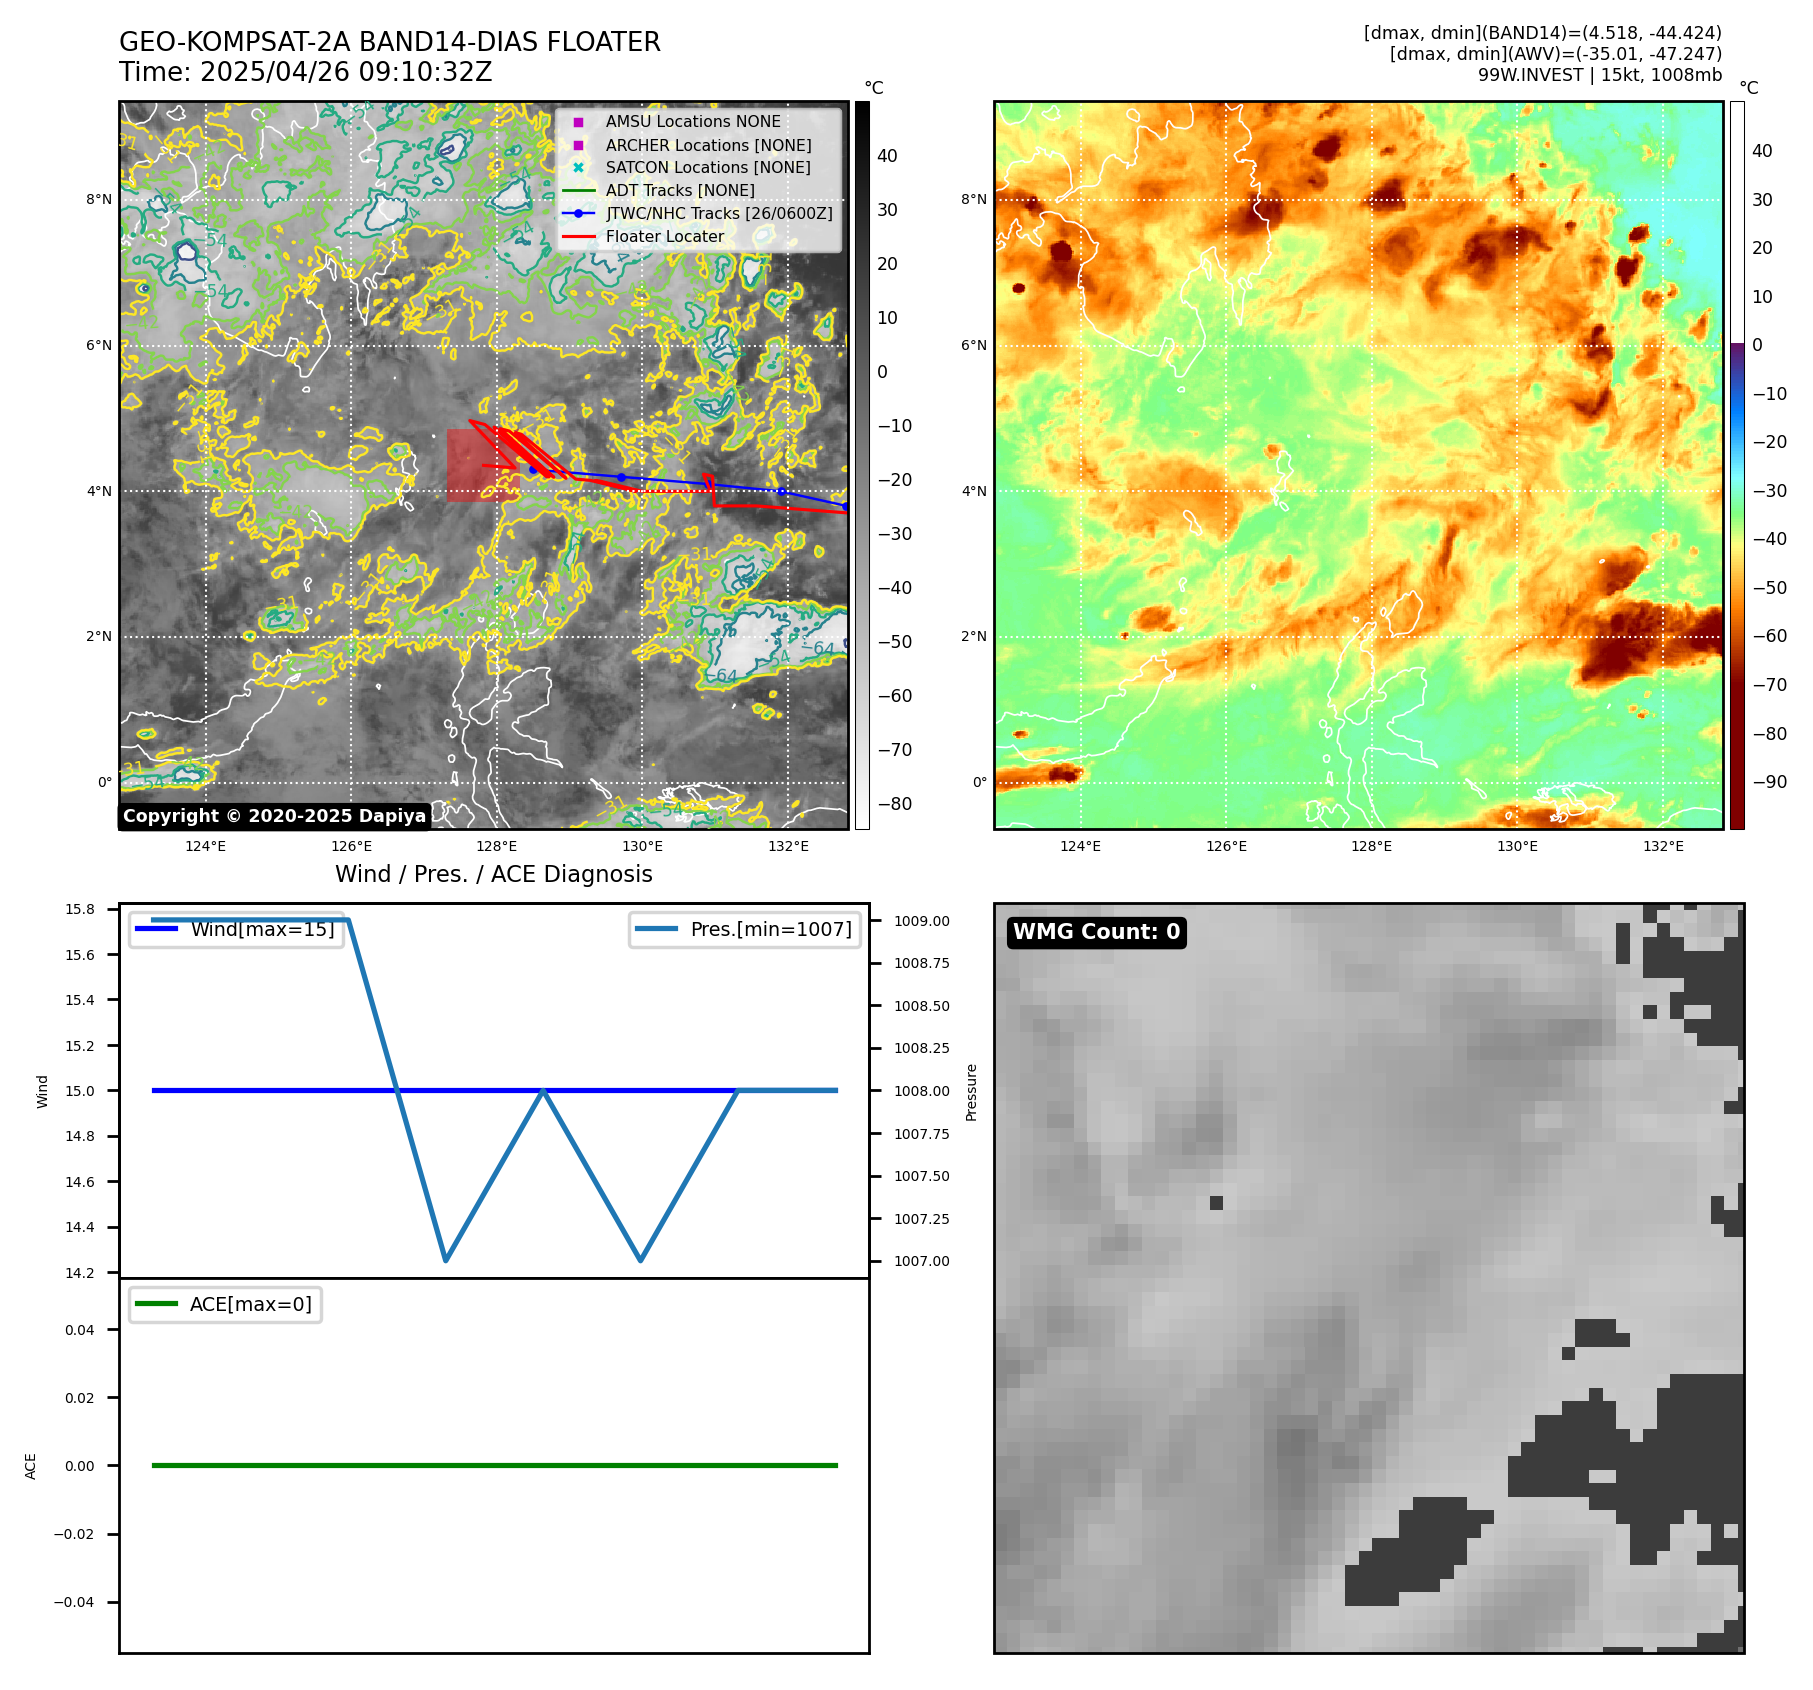Image resolution: width=1813 pixels, height=1690 pixels.
Task: Click the 1008.25 pressure axis tick
Action: 922,1049
